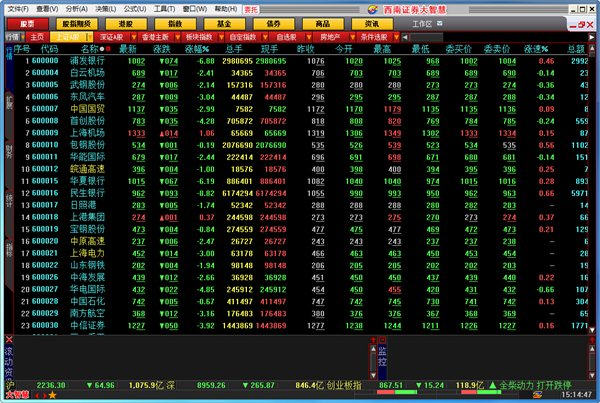The width and height of the screenshot is (600, 403).
Task: Click the red left-right arrows in status bar
Action: pos(41,395)
